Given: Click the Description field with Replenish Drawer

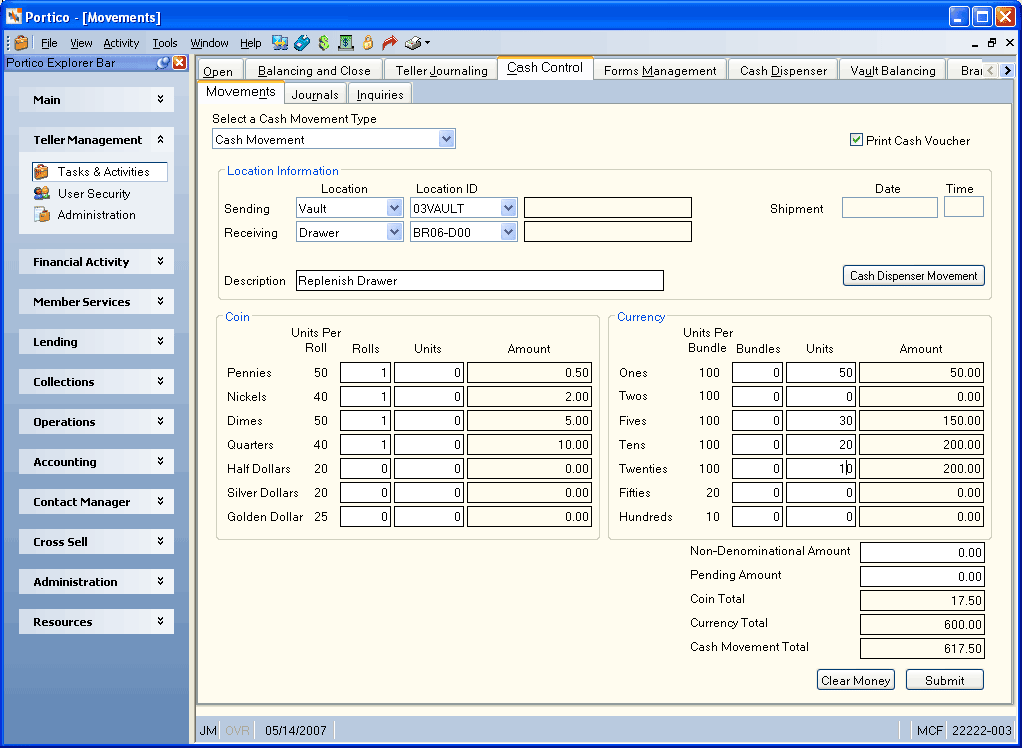Looking at the screenshot, I should (480, 281).
